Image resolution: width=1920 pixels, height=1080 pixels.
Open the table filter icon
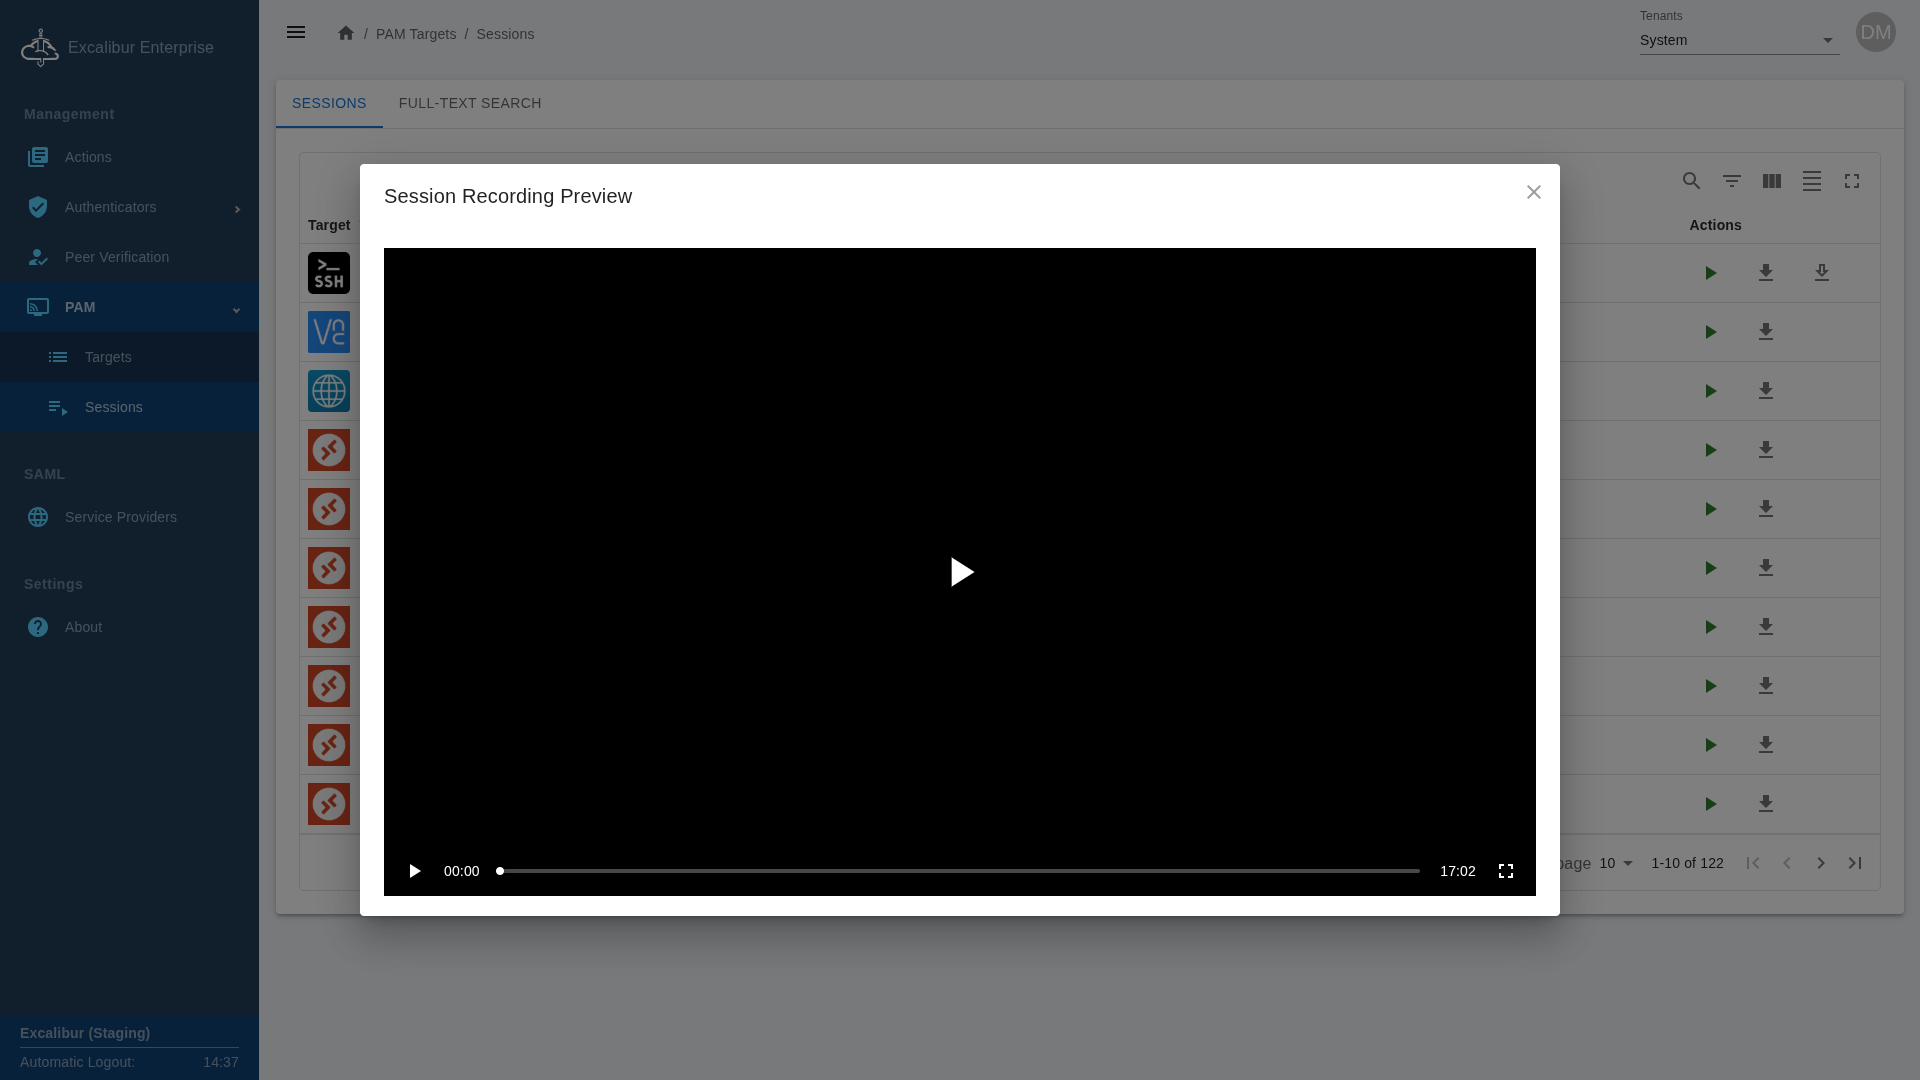click(x=1731, y=181)
